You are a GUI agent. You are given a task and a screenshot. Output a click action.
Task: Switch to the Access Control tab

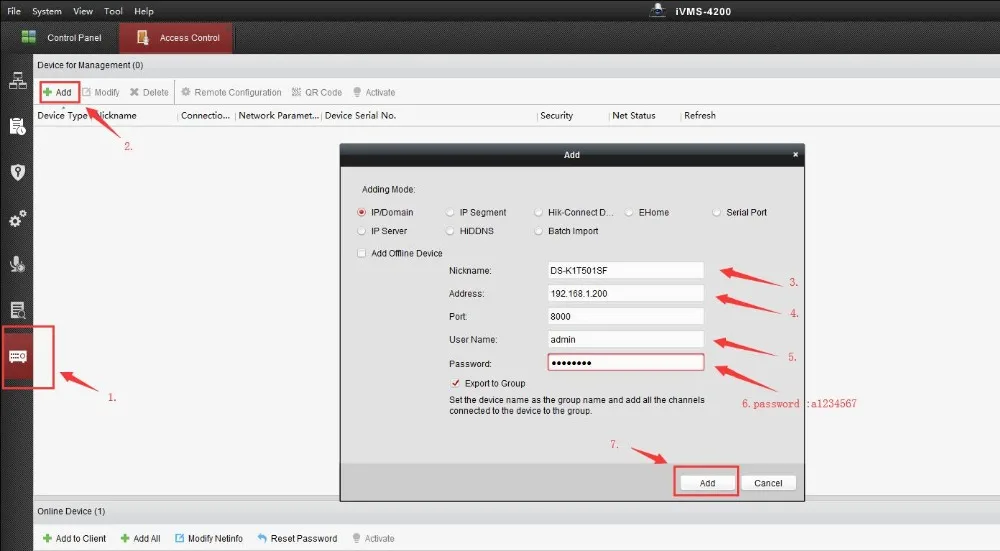coord(176,38)
